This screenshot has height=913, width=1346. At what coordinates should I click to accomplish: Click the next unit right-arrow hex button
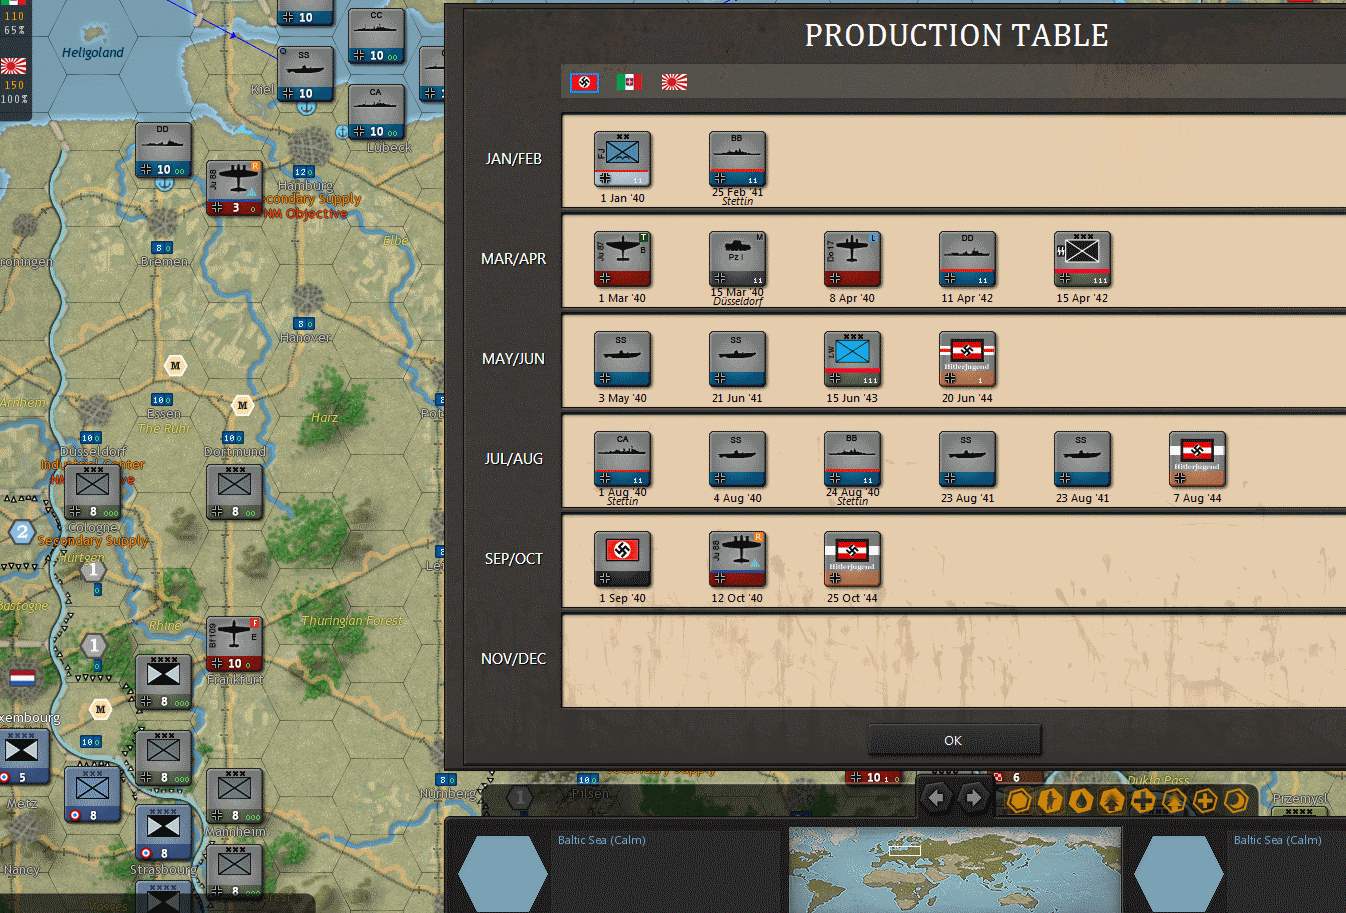[x=972, y=798]
